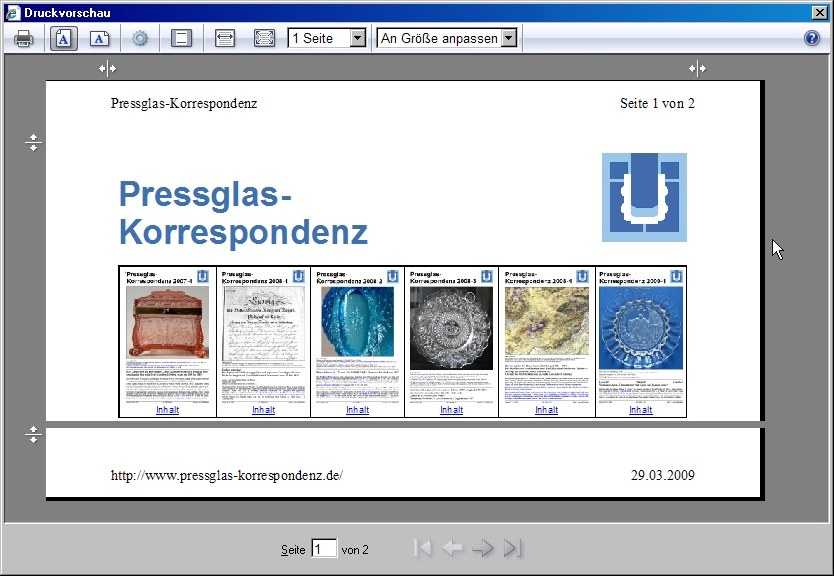Click the page number input field
834x576 pixels.
click(x=324, y=549)
